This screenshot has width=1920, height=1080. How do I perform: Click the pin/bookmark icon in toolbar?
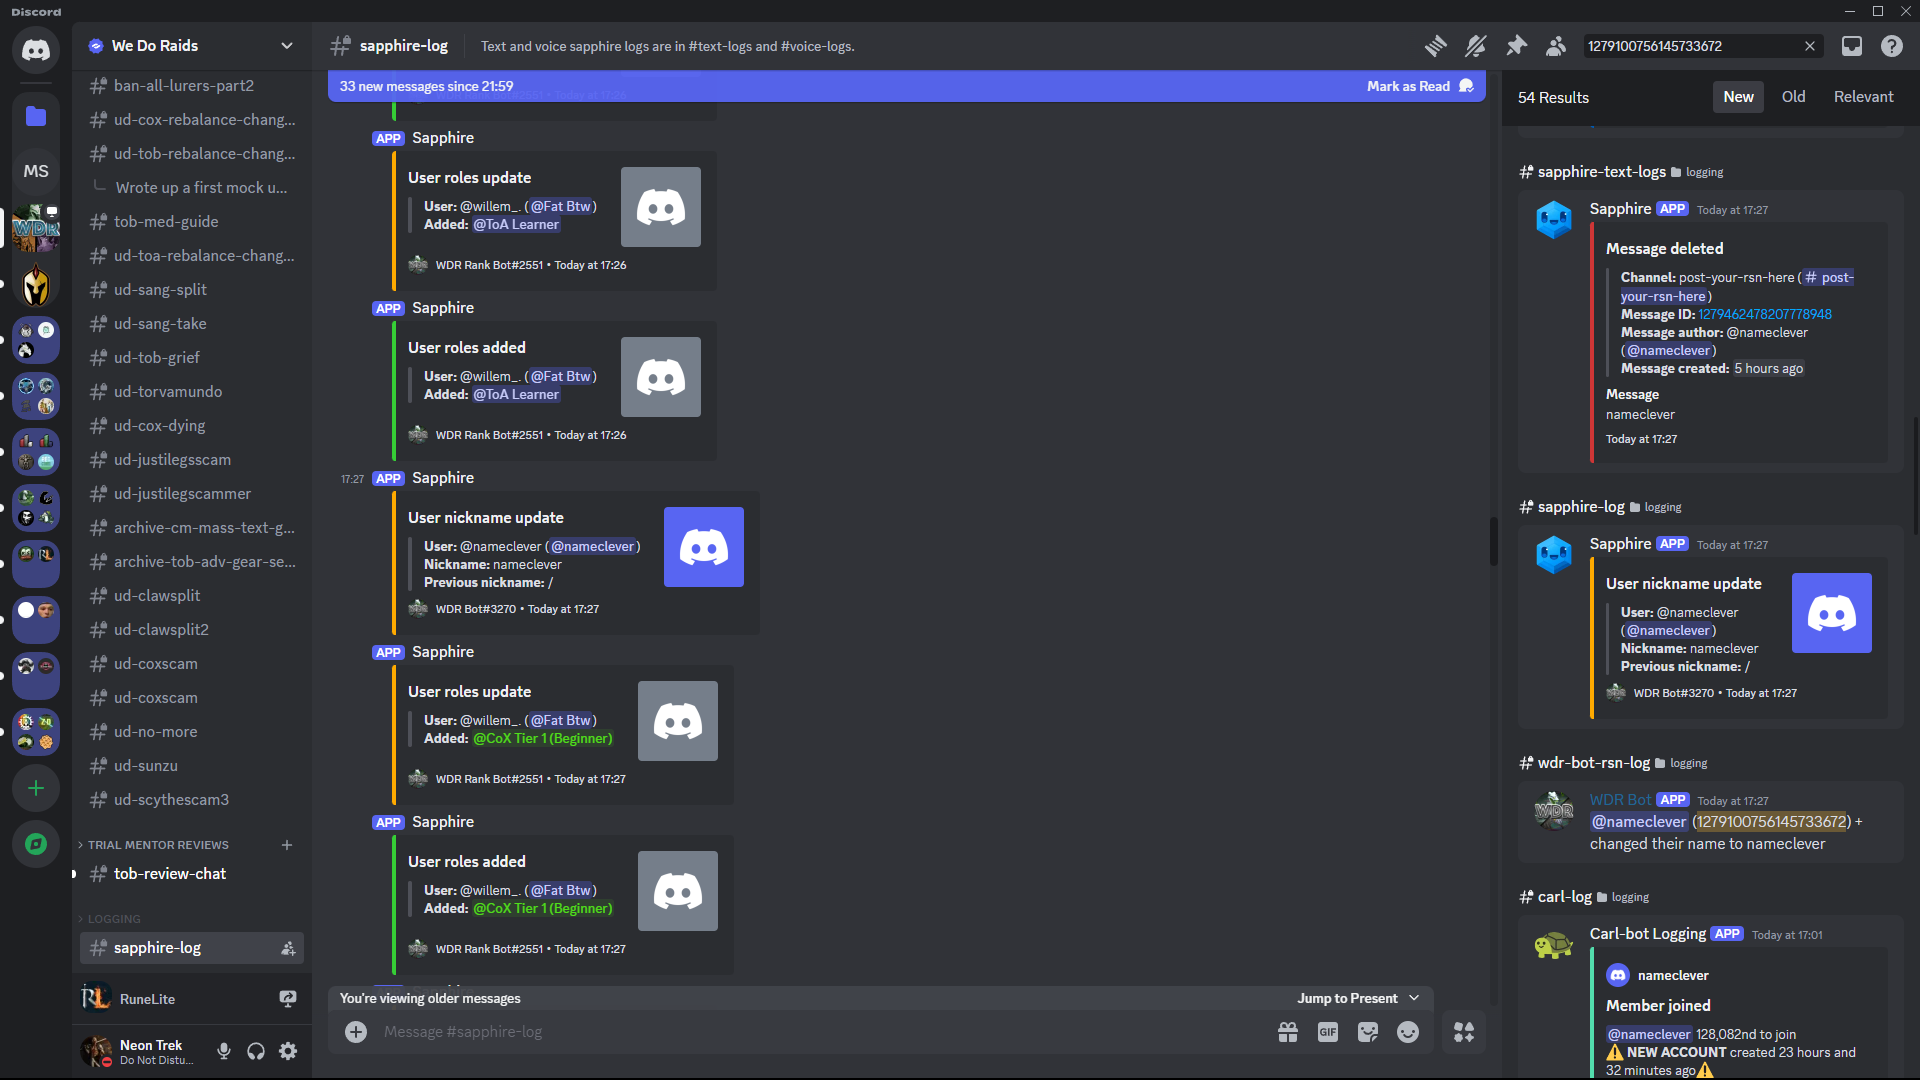click(x=1516, y=46)
